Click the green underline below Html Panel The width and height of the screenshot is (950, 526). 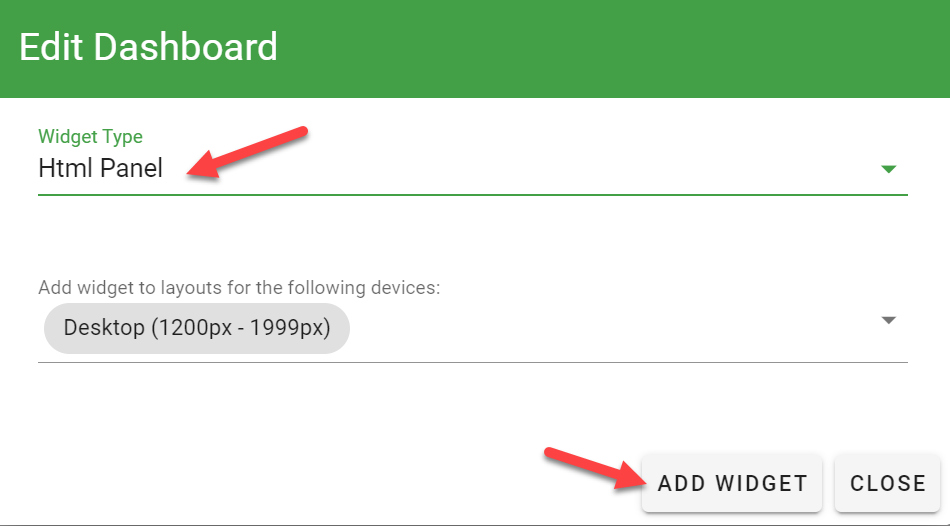pos(472,194)
